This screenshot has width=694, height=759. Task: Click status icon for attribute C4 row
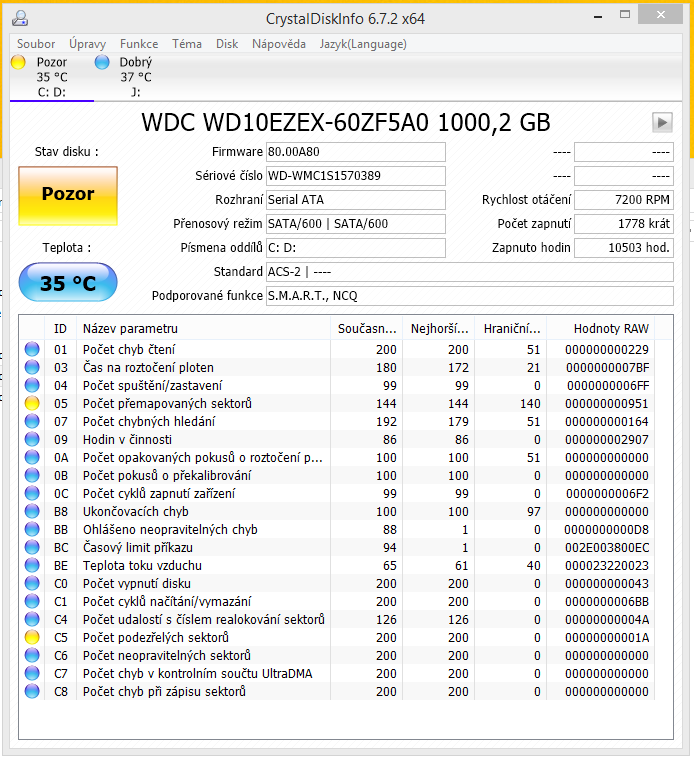[32, 619]
